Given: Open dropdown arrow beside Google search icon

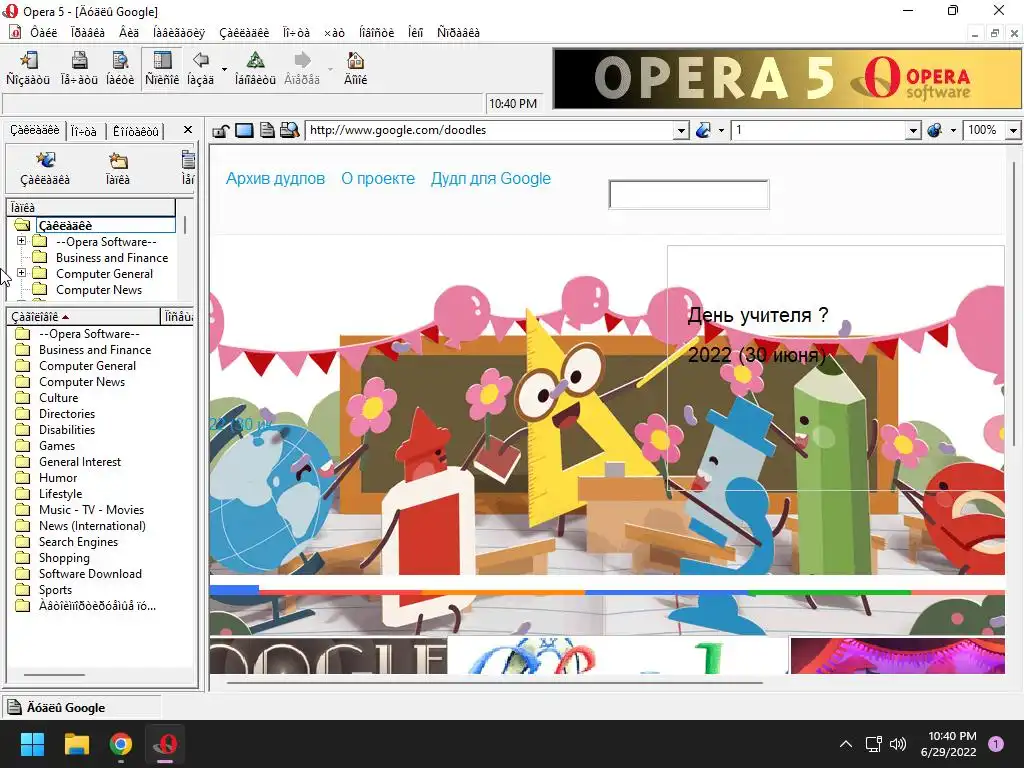Looking at the screenshot, I should click(721, 131).
